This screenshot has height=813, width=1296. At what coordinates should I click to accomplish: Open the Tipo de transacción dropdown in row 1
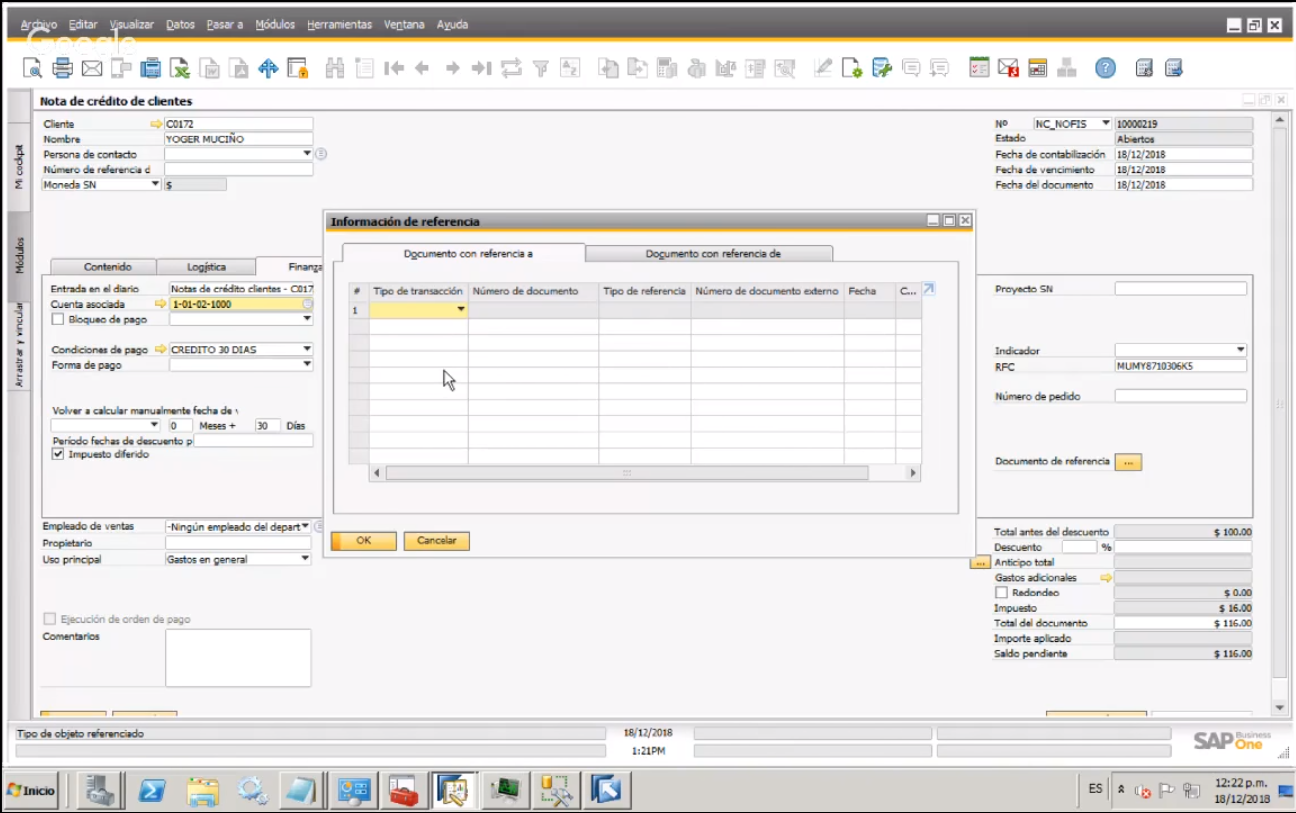click(x=459, y=309)
